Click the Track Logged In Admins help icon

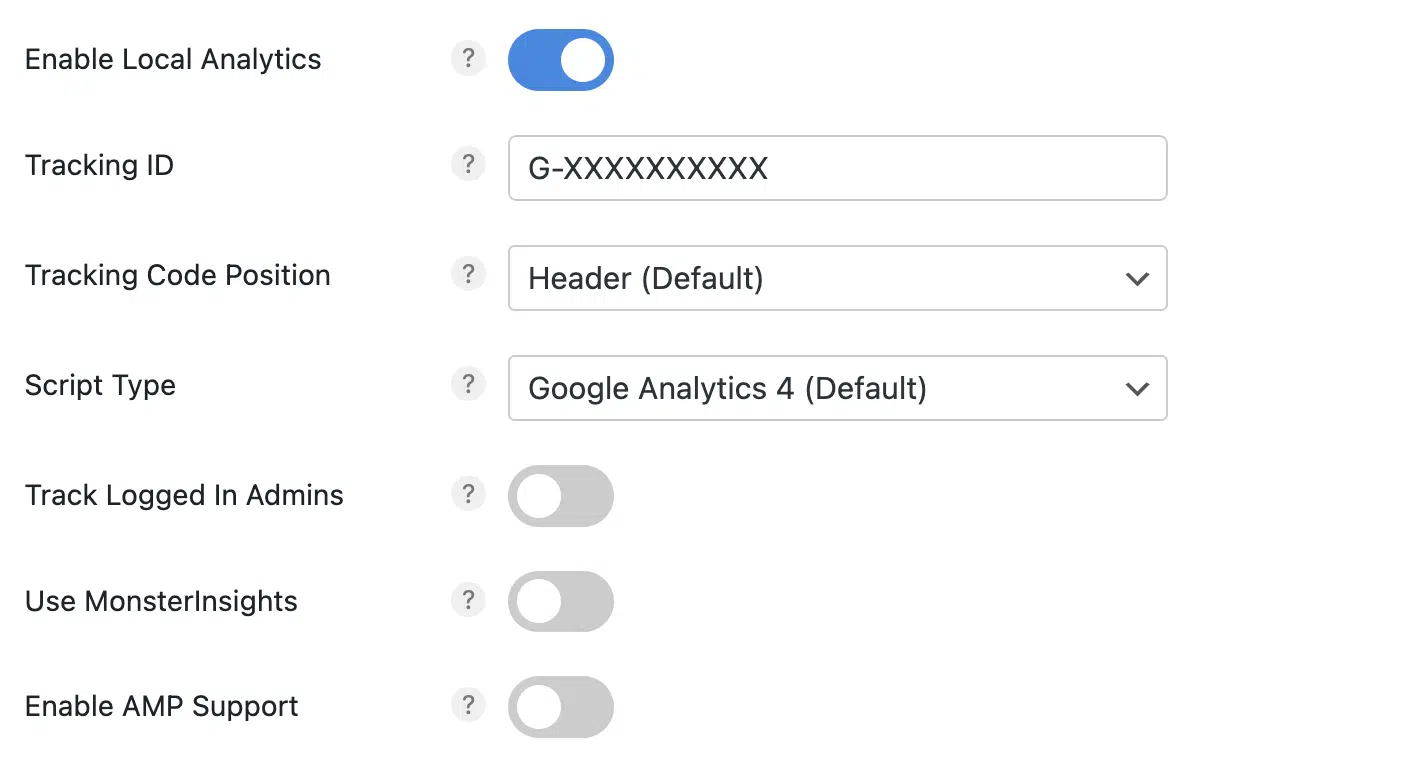pyautogui.click(x=468, y=494)
